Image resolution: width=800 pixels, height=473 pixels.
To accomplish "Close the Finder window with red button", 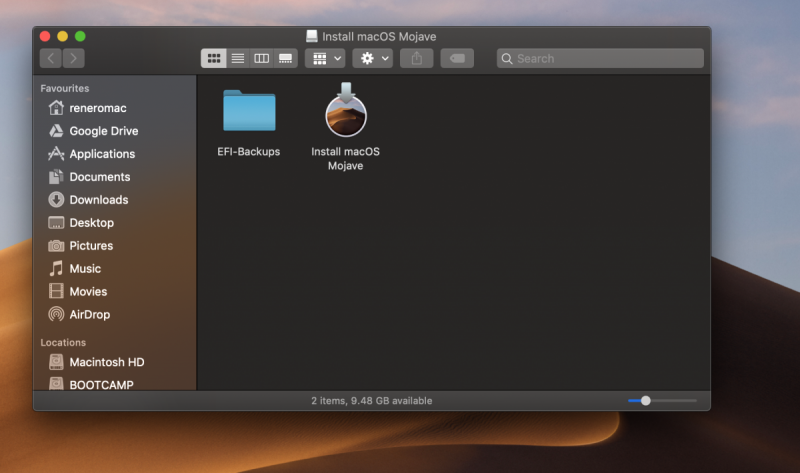I will [x=45, y=36].
